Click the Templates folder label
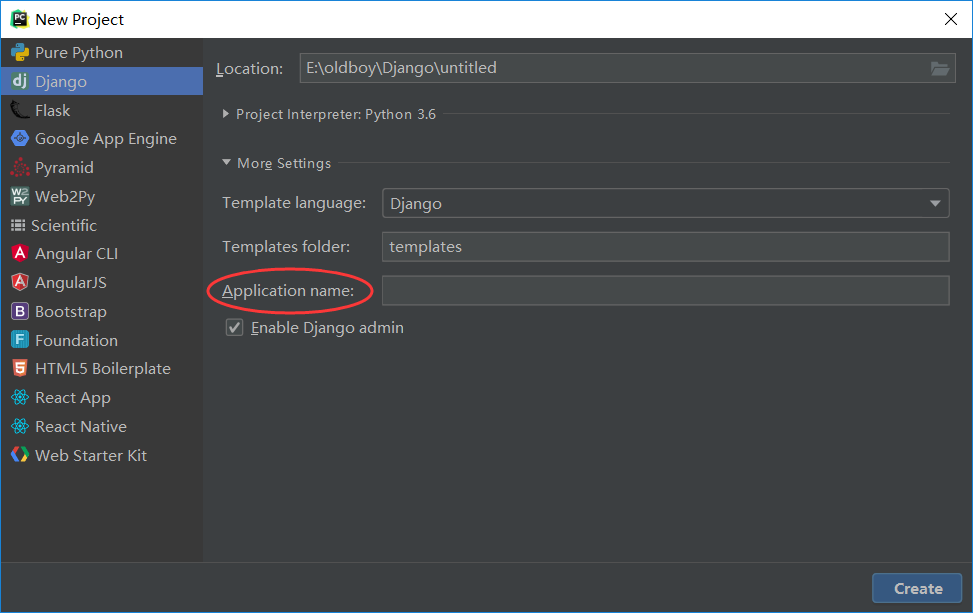 click(x=286, y=247)
